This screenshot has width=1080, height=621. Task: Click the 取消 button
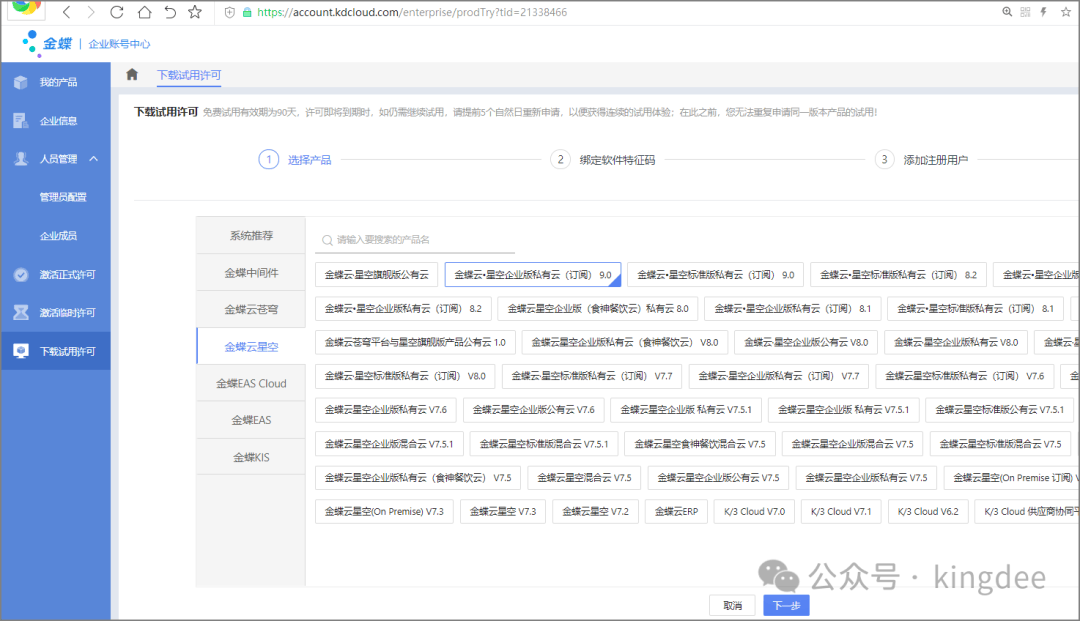pos(731,605)
